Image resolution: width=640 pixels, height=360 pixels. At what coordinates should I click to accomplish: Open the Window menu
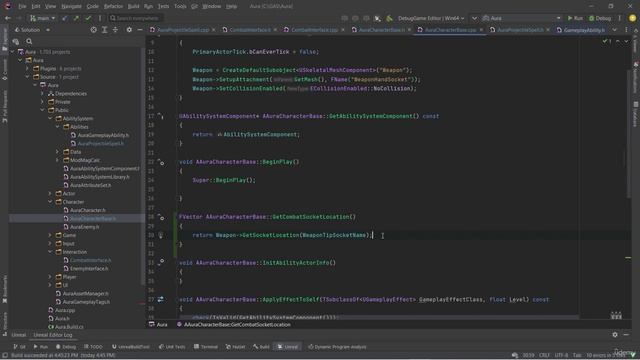tap(211, 7)
